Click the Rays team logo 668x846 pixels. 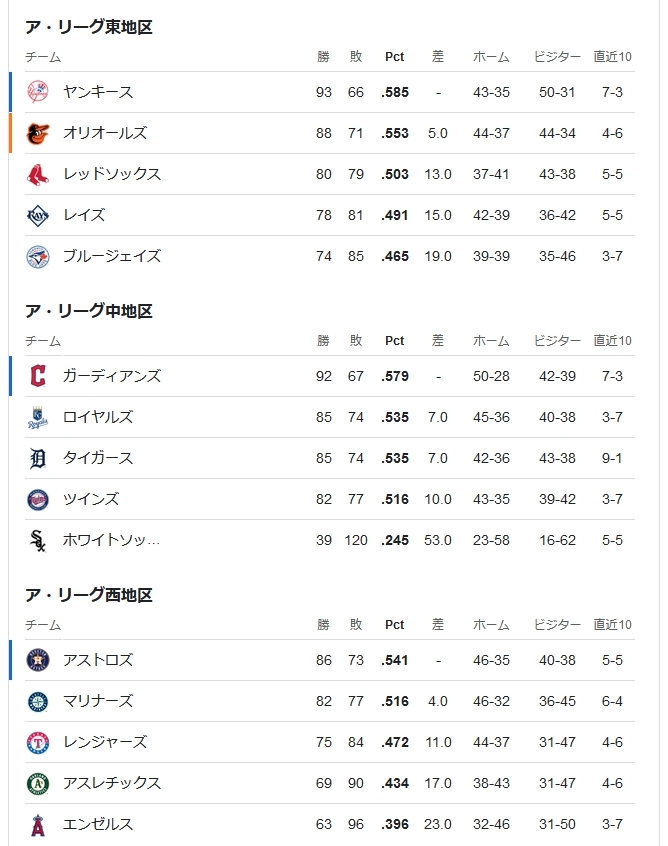(38, 215)
